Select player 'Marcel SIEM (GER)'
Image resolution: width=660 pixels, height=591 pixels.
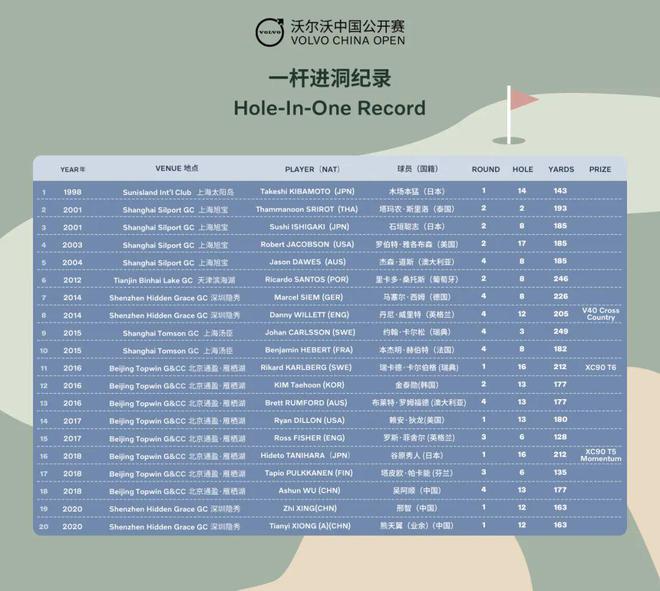309,297
